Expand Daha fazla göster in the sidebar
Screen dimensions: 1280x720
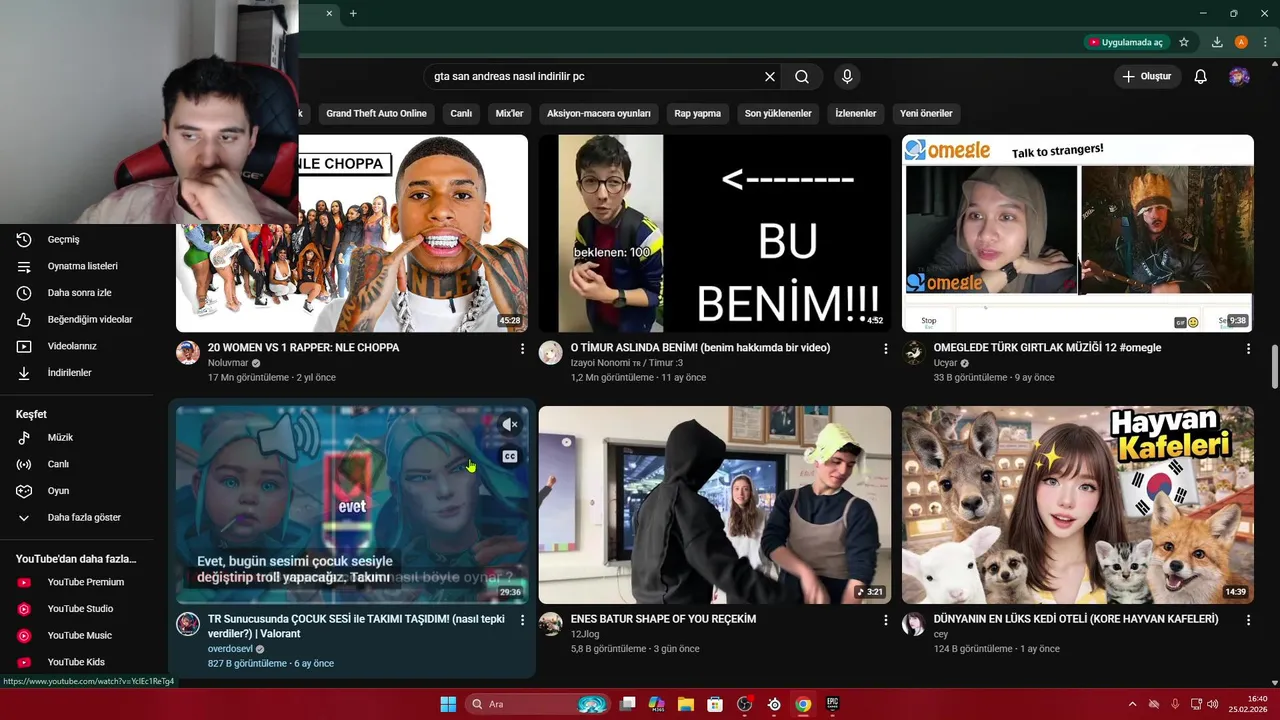tap(84, 517)
